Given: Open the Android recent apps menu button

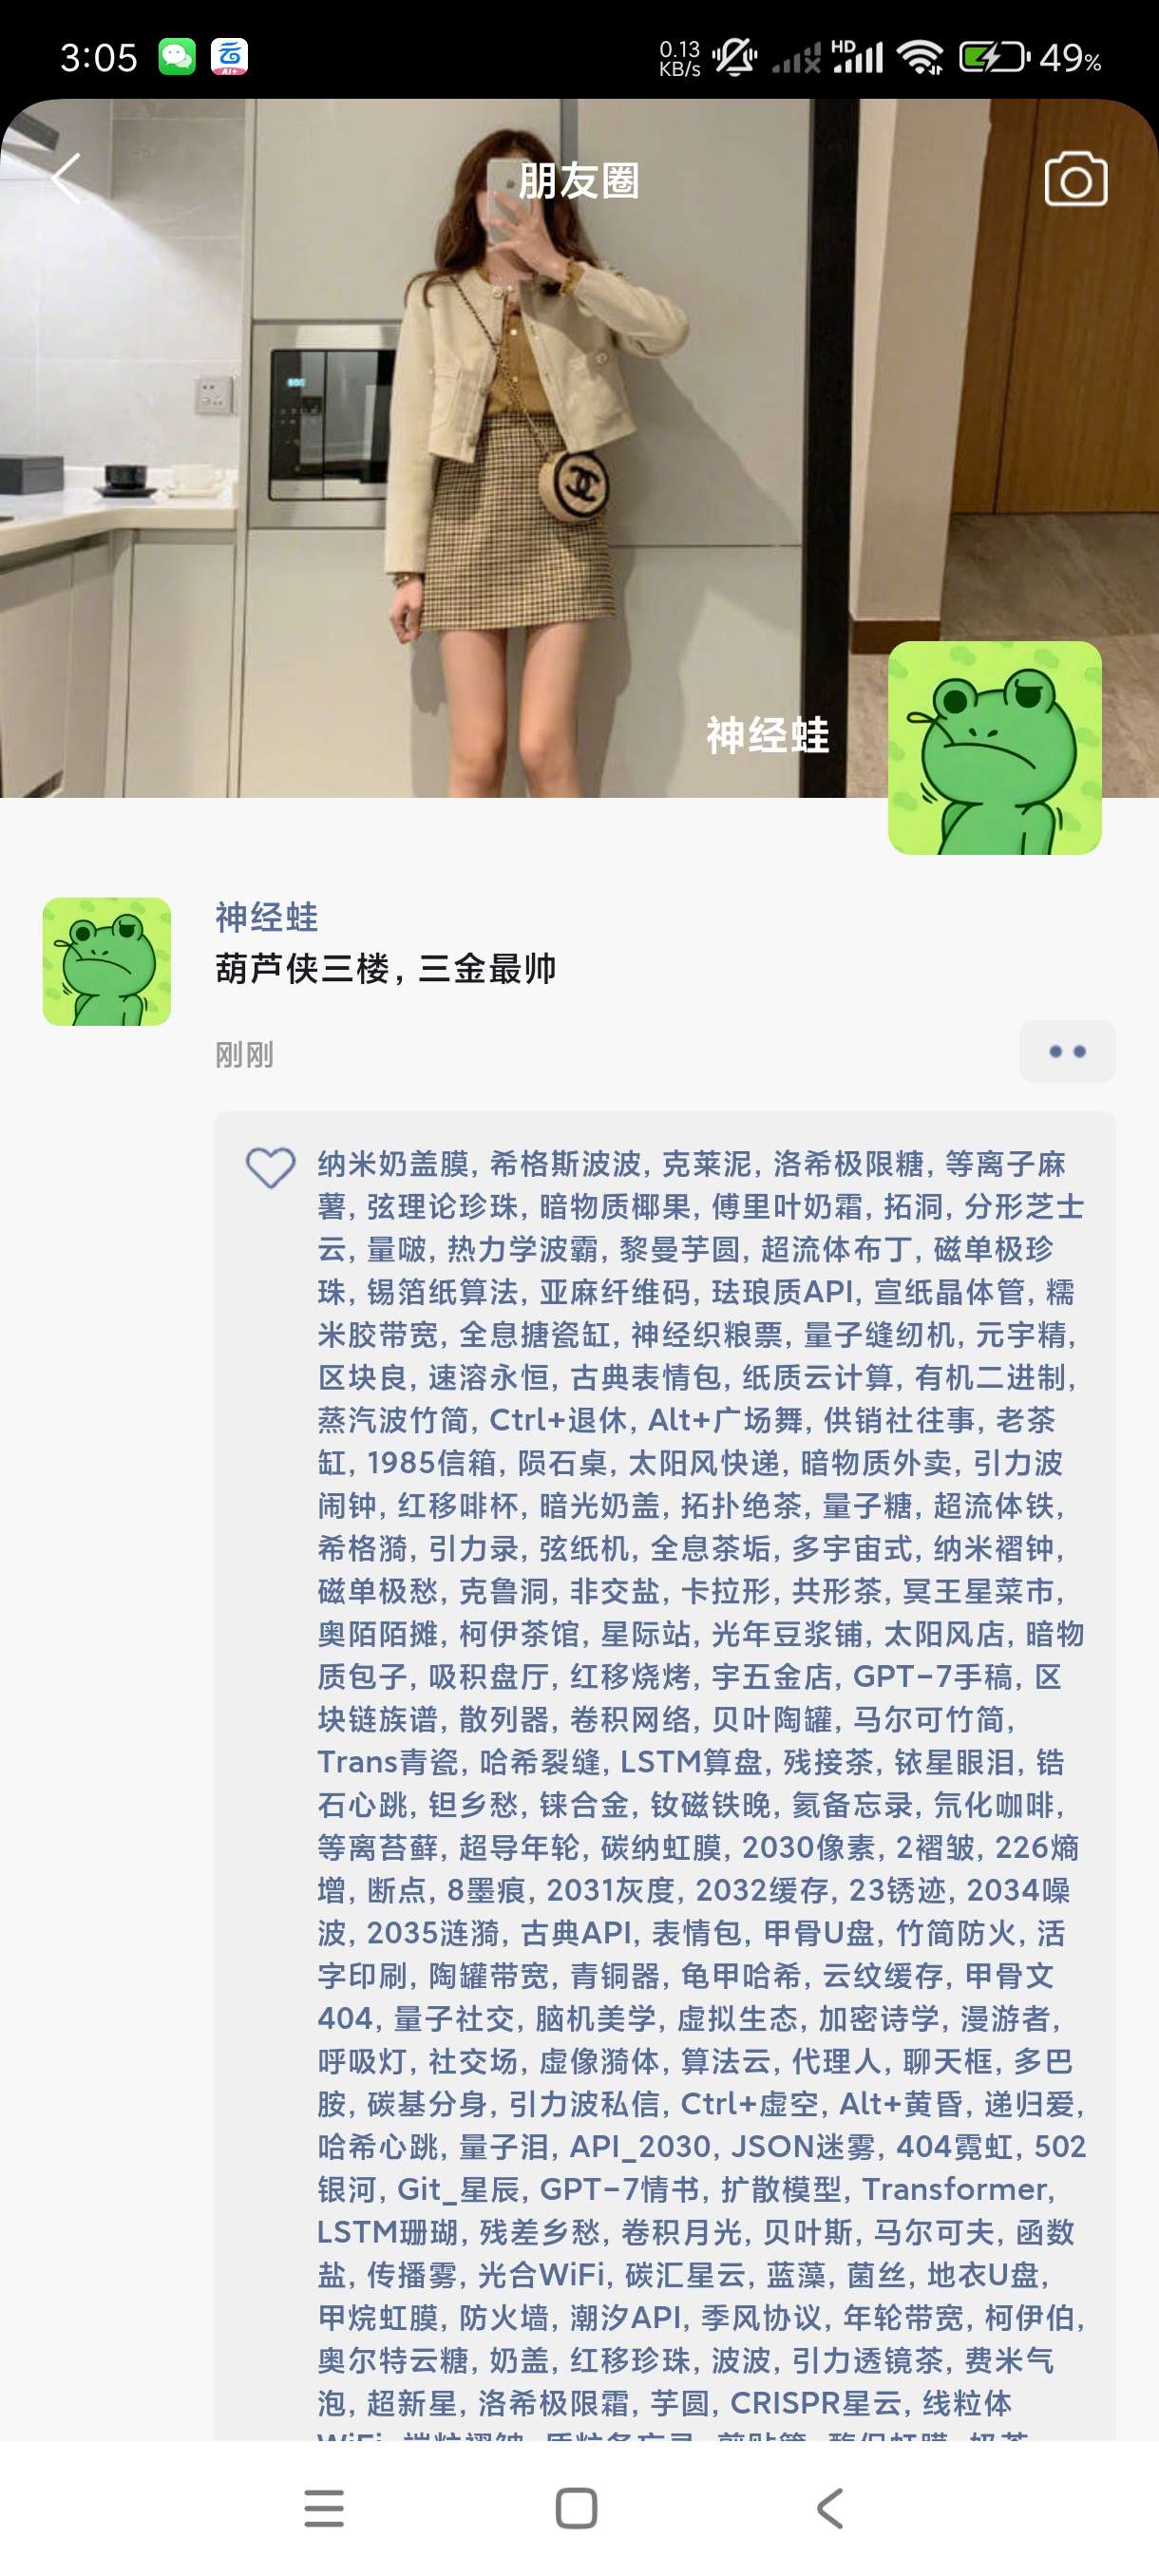Looking at the screenshot, I should tap(324, 2508).
